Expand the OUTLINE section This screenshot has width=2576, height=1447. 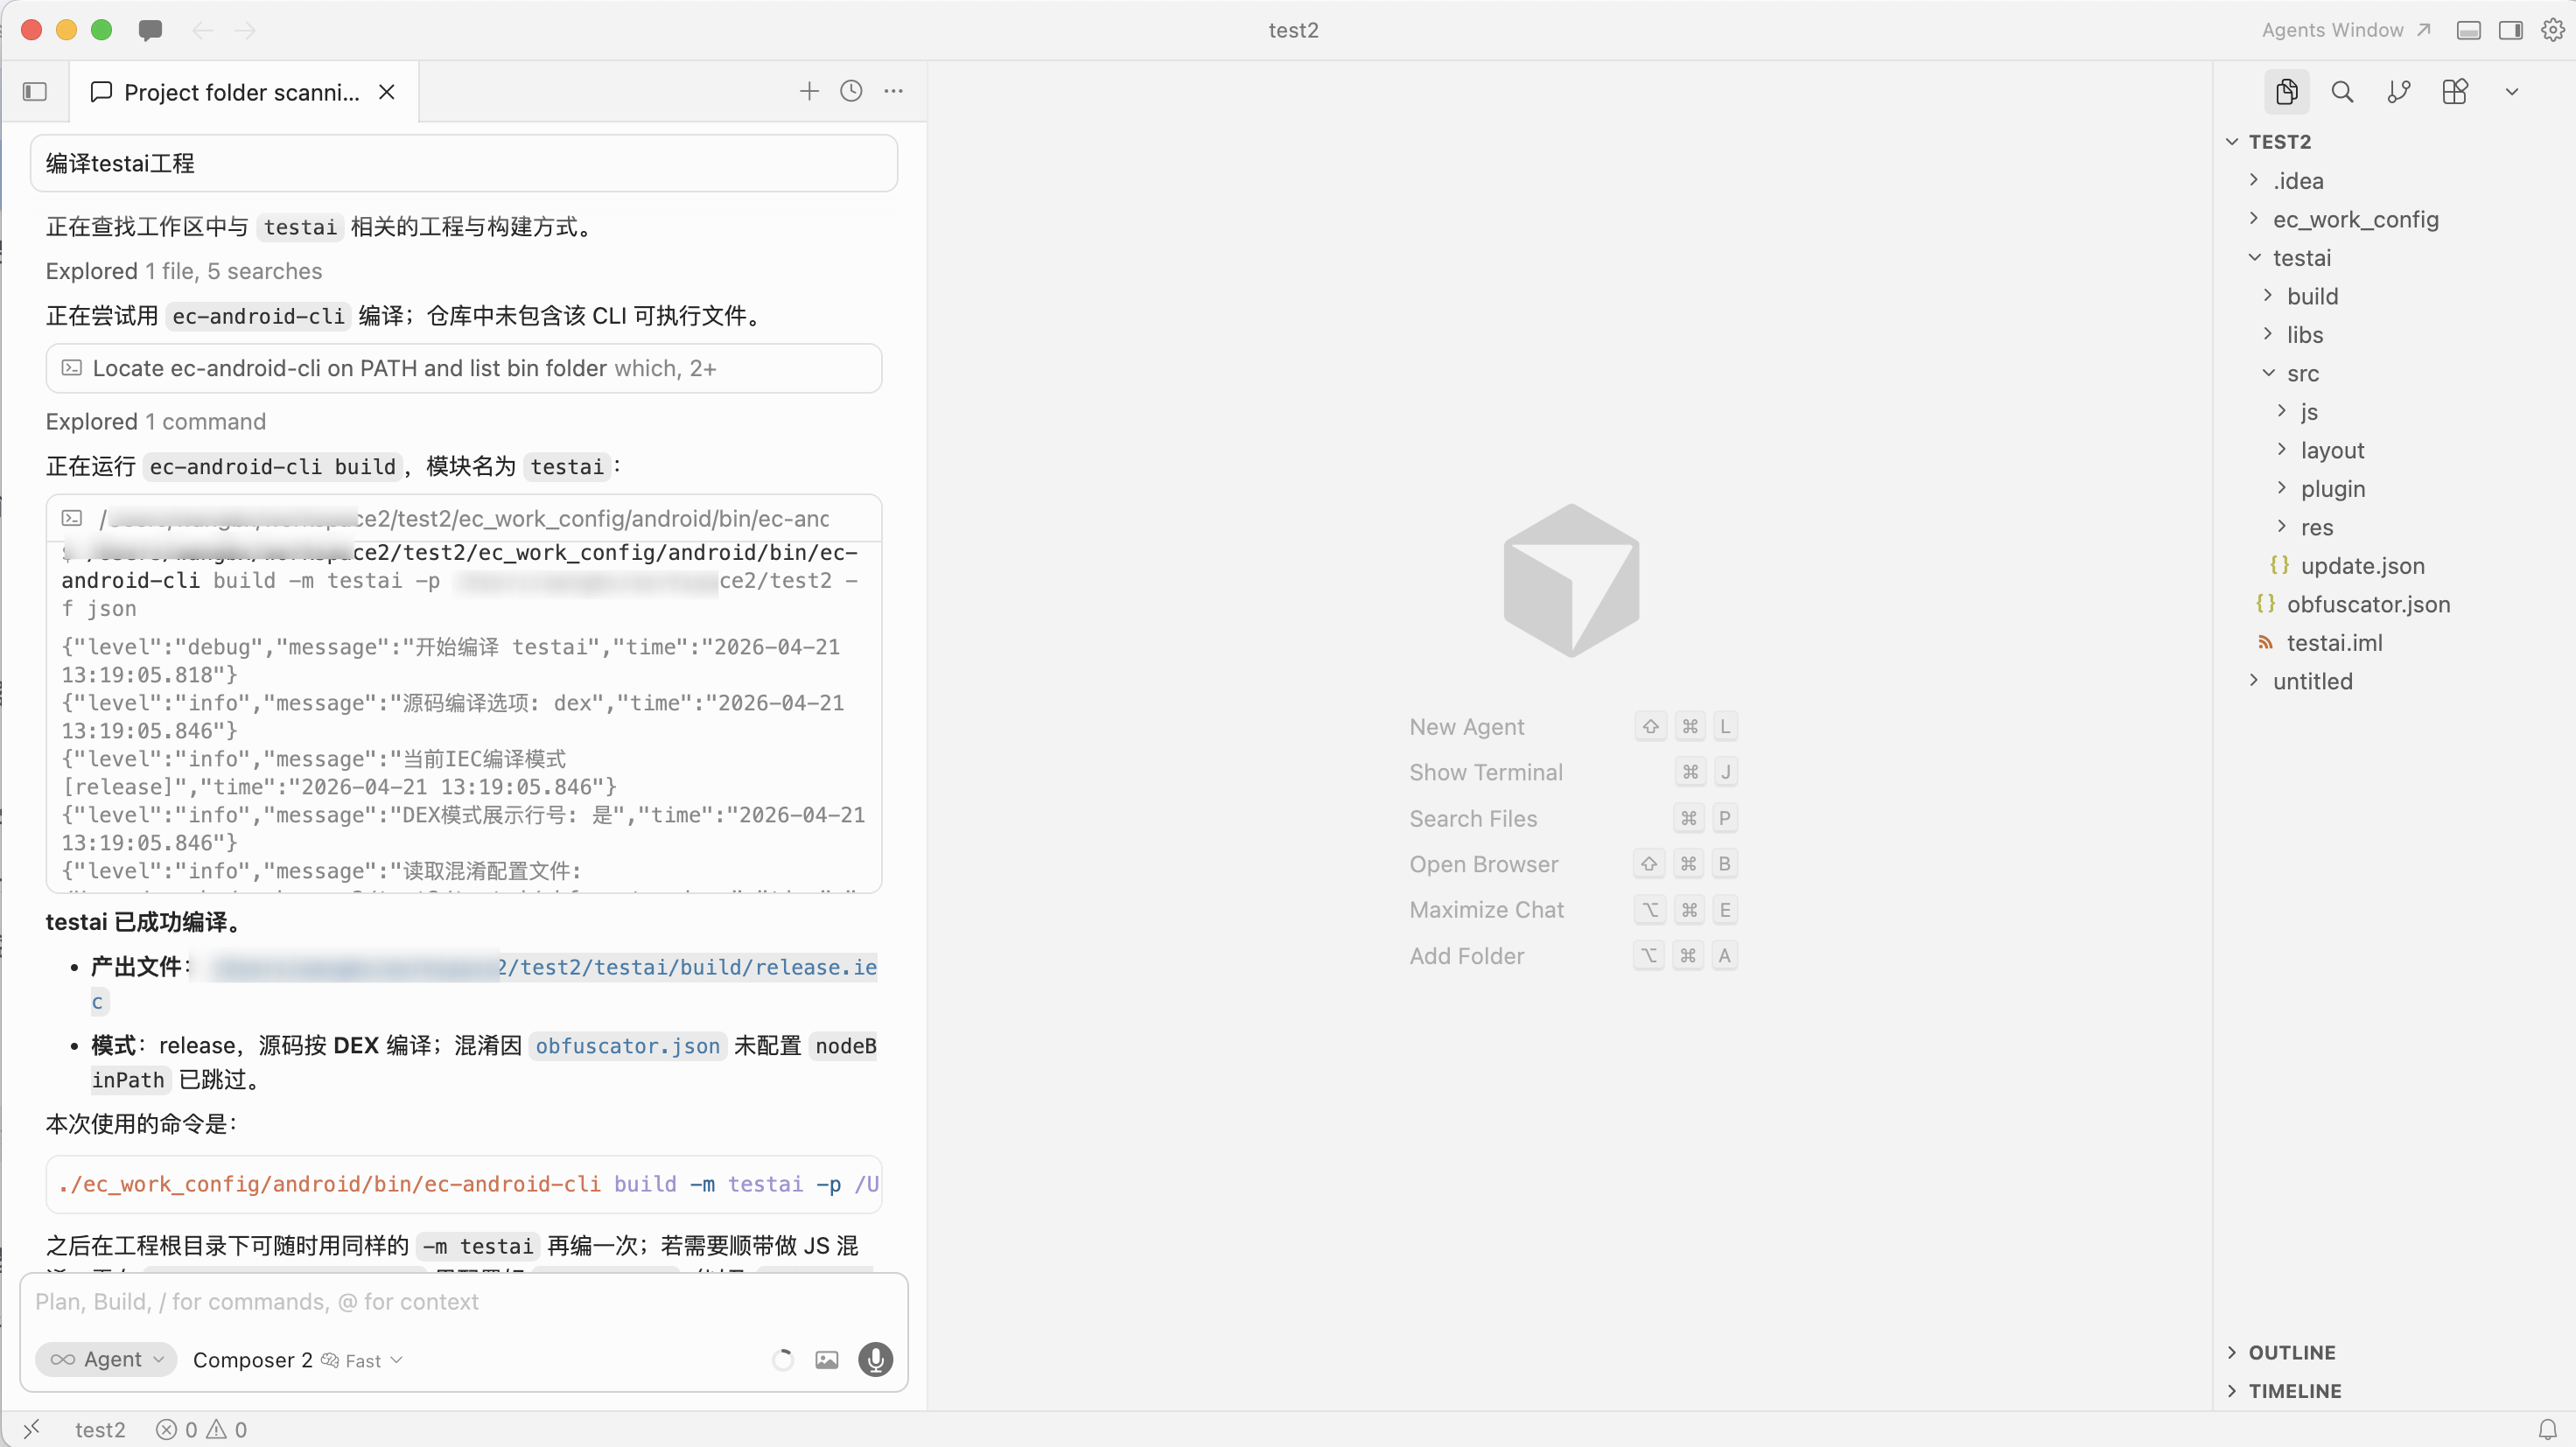(2291, 1352)
